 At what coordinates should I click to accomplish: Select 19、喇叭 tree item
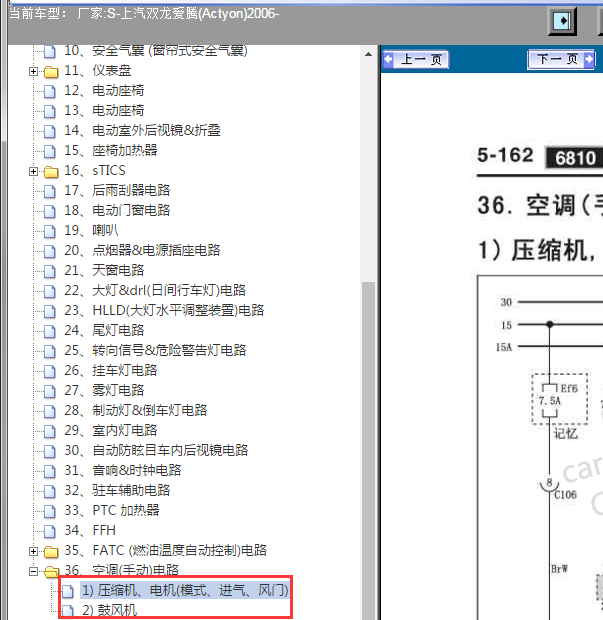coord(91,230)
